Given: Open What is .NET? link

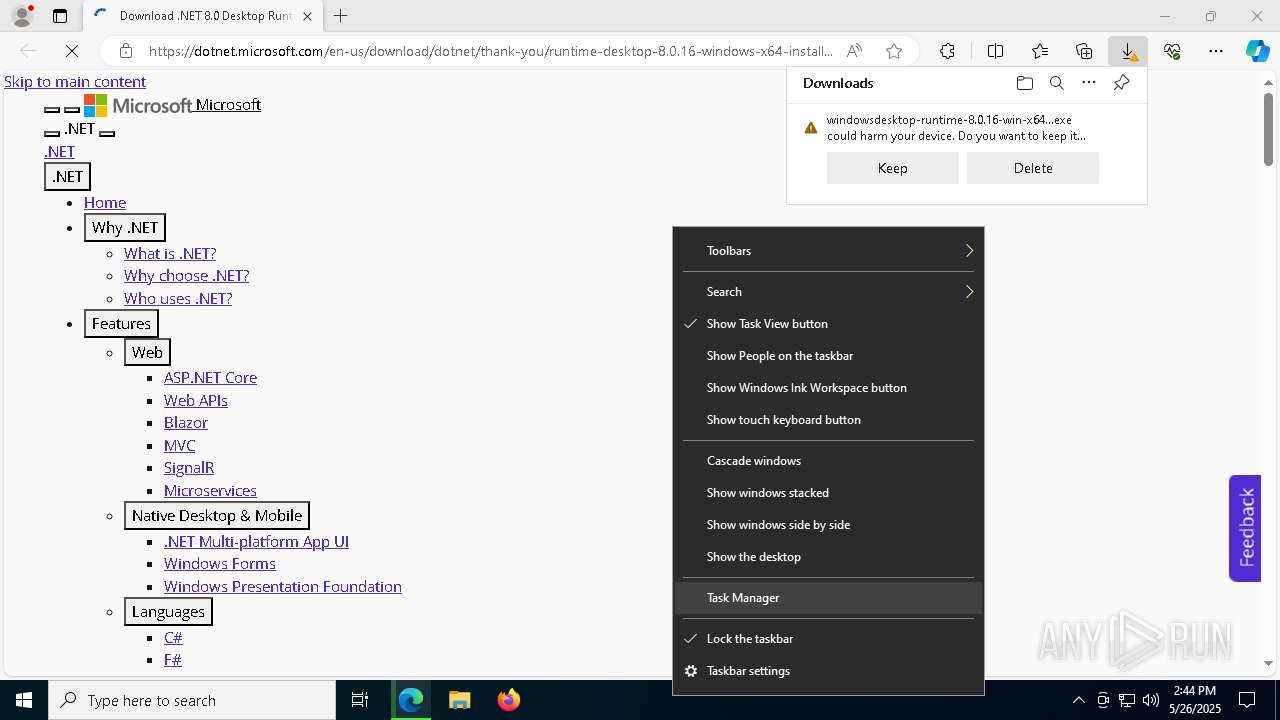Looking at the screenshot, I should (170, 254).
